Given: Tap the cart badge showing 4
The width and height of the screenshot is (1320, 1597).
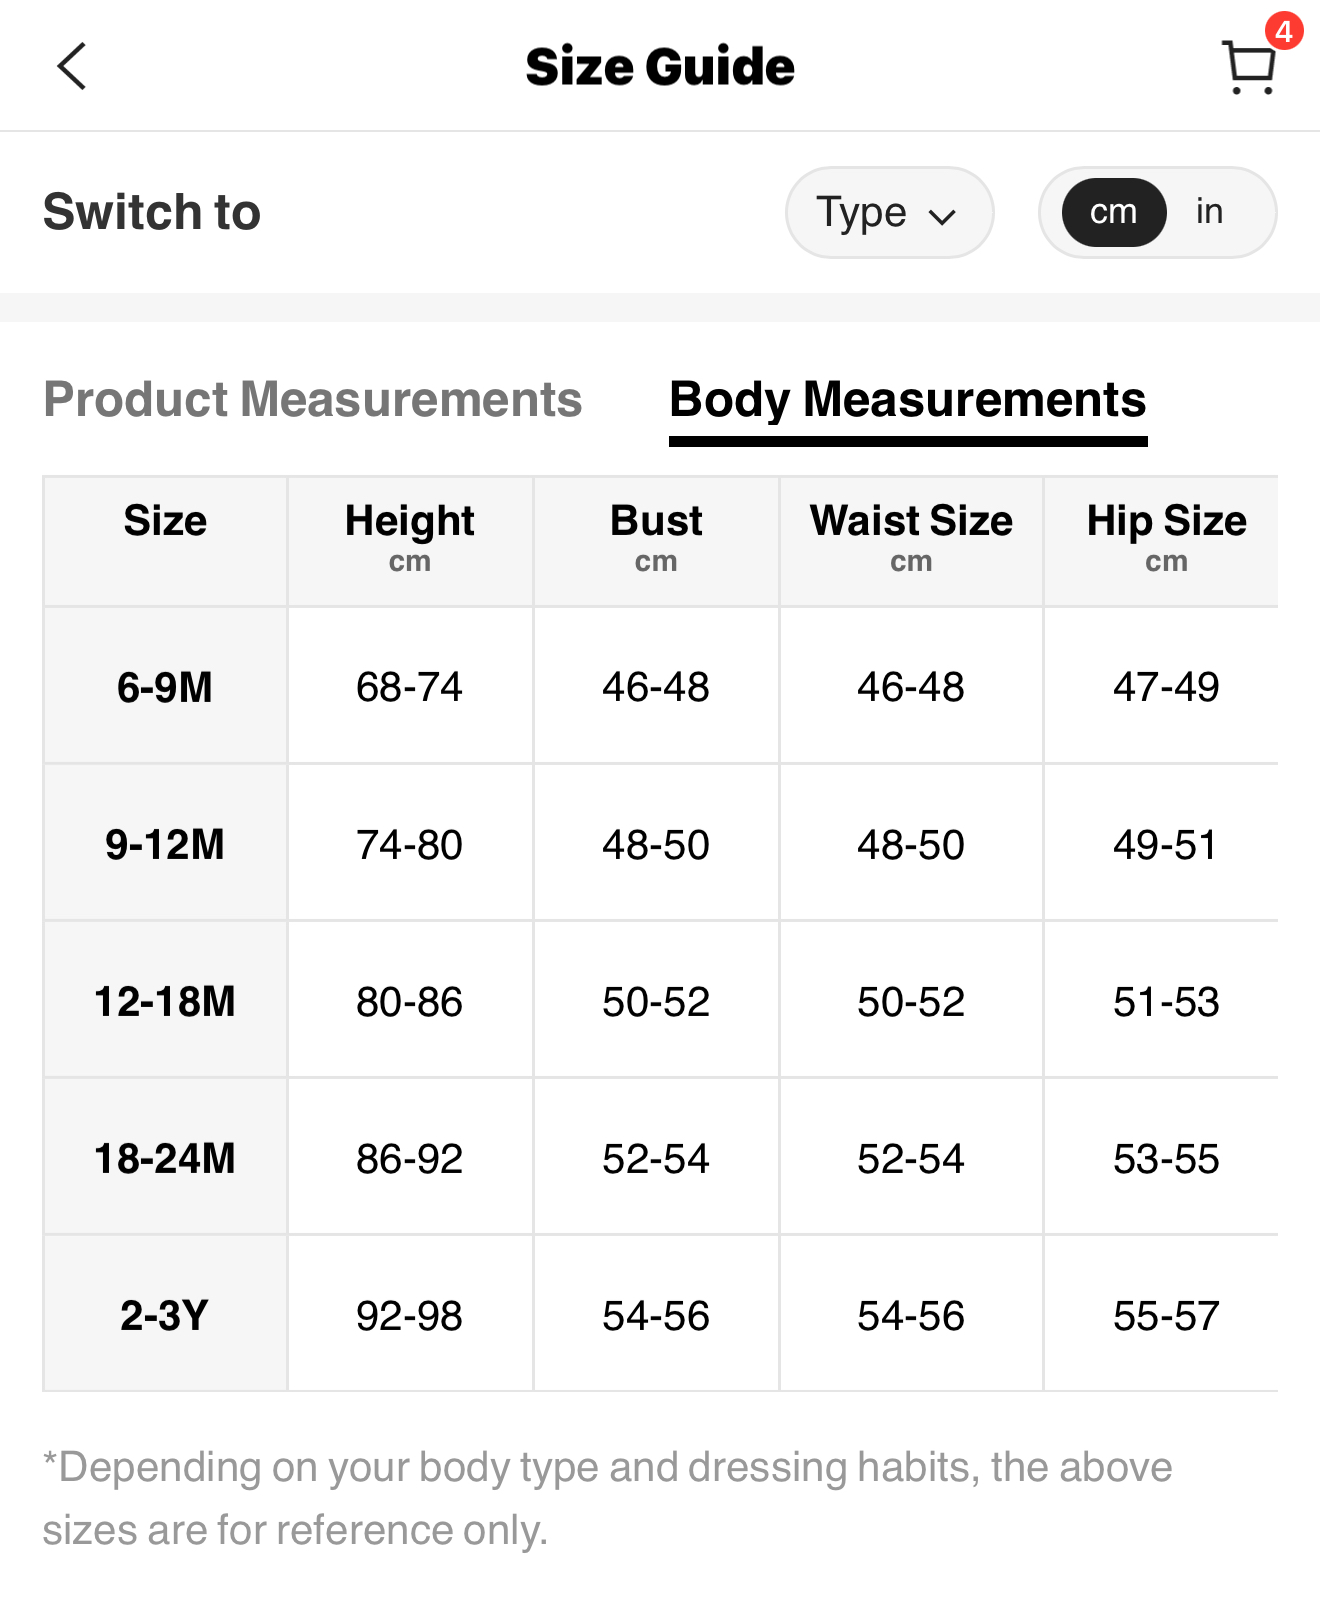Looking at the screenshot, I should 1283,31.
